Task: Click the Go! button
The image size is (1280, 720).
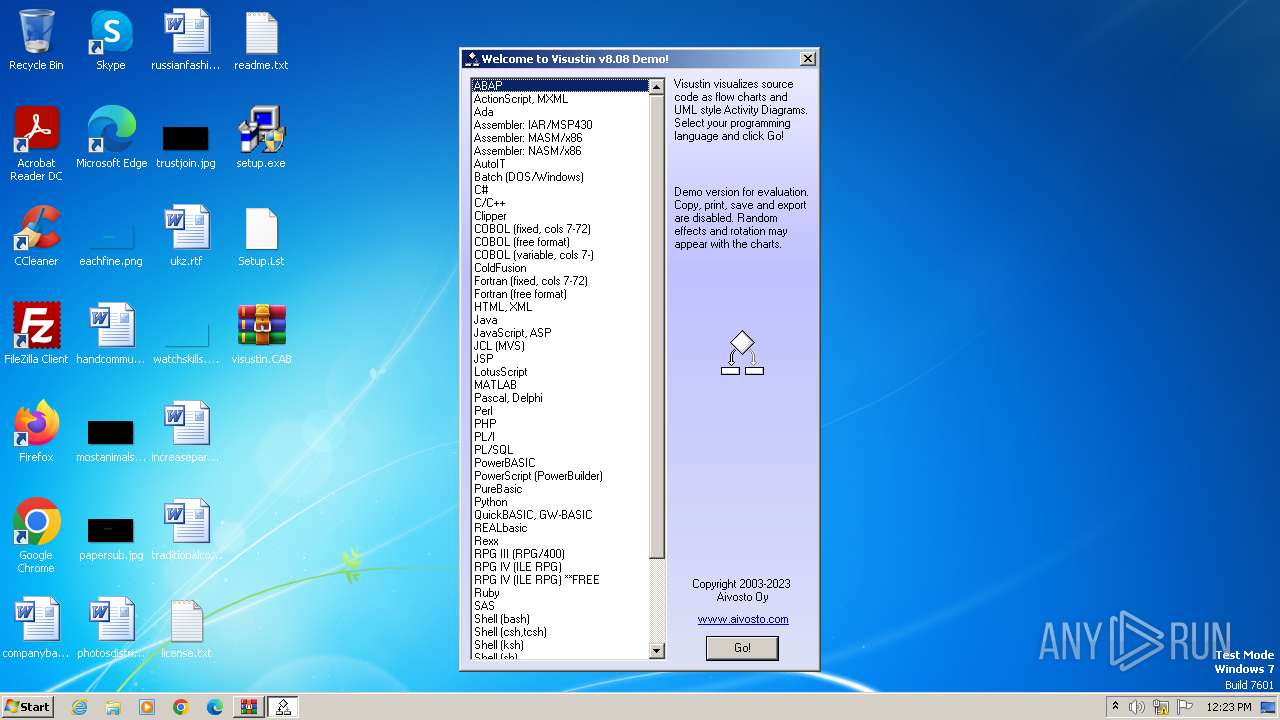Action: coord(742,648)
